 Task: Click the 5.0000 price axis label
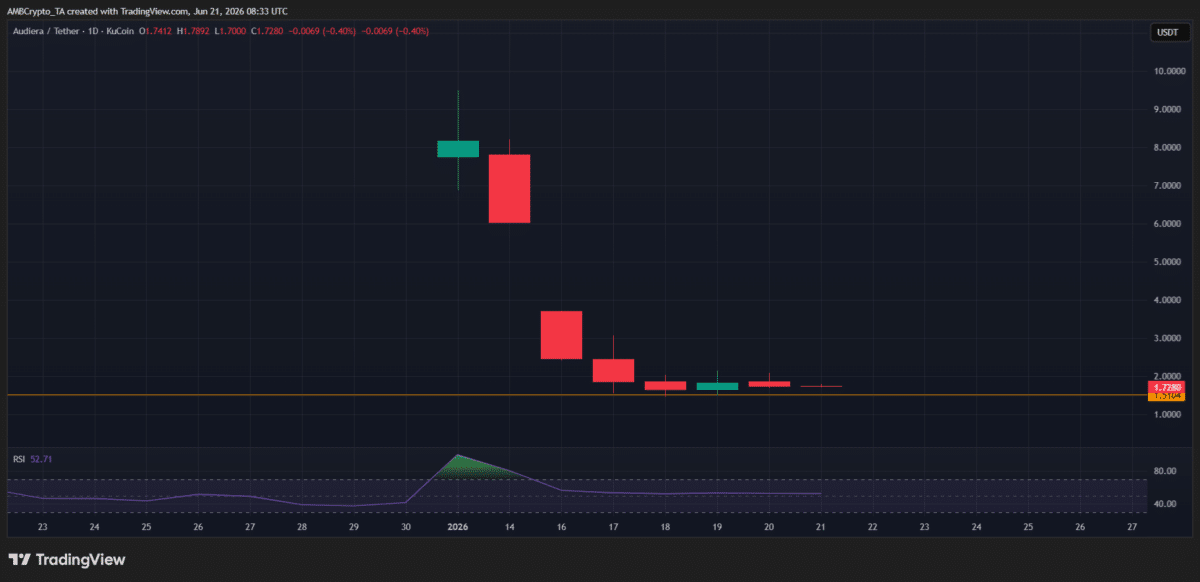click(x=1169, y=262)
